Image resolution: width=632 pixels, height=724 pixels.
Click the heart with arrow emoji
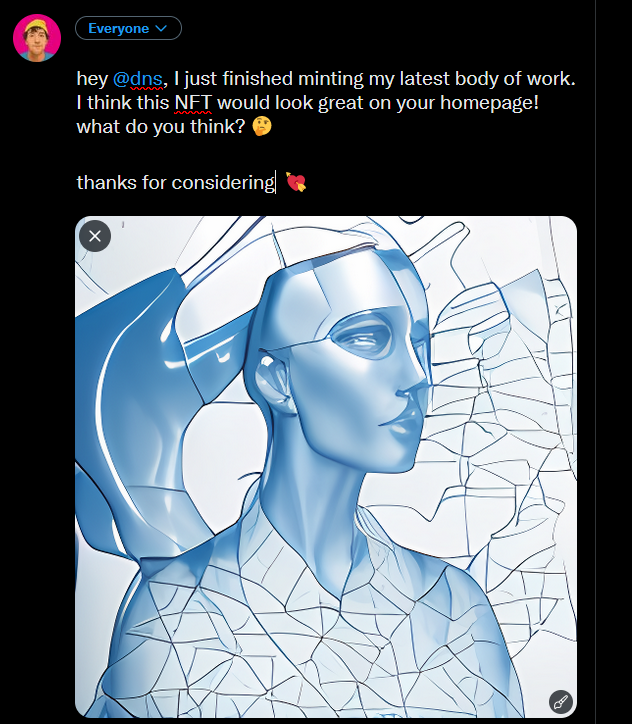296,183
